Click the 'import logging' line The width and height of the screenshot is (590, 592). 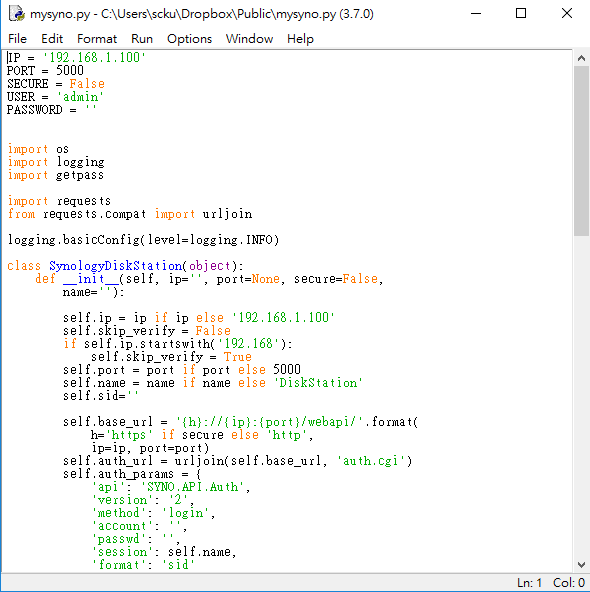(x=56, y=162)
